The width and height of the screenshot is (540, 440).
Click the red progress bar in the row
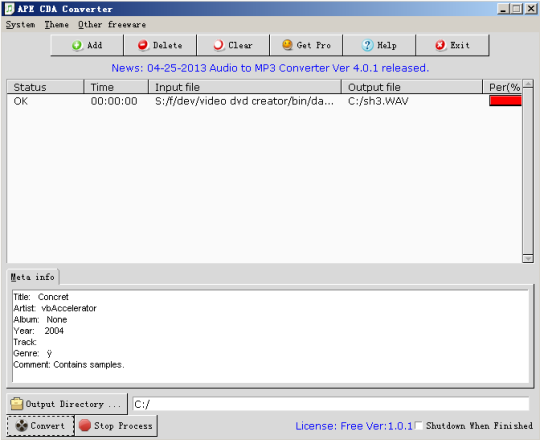pos(505,101)
